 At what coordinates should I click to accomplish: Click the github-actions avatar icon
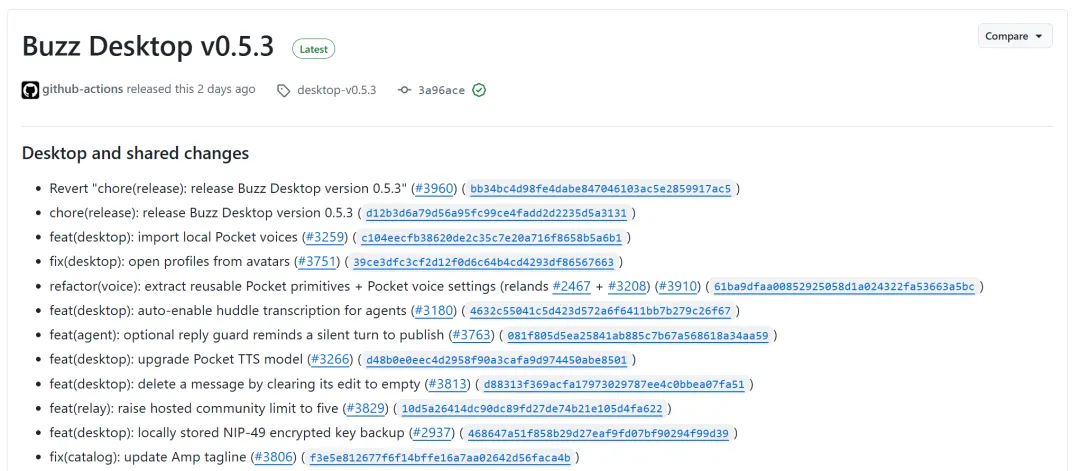[x=30, y=90]
